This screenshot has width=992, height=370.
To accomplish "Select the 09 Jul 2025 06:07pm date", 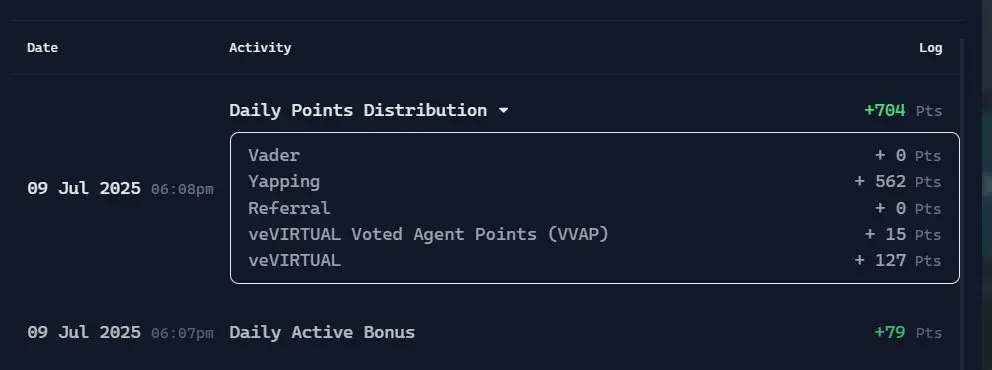I will coord(120,332).
